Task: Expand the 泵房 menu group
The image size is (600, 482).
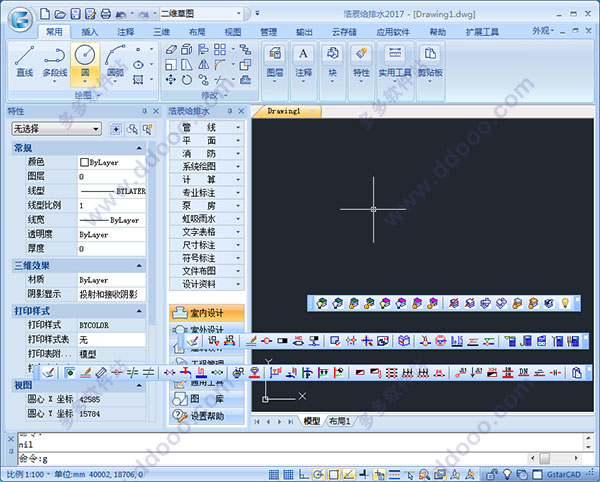Action: (207, 205)
